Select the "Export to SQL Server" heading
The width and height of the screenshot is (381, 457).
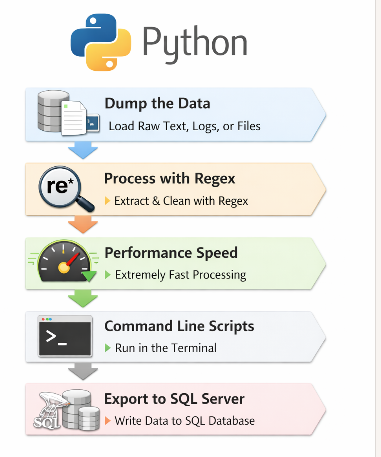(x=174, y=399)
